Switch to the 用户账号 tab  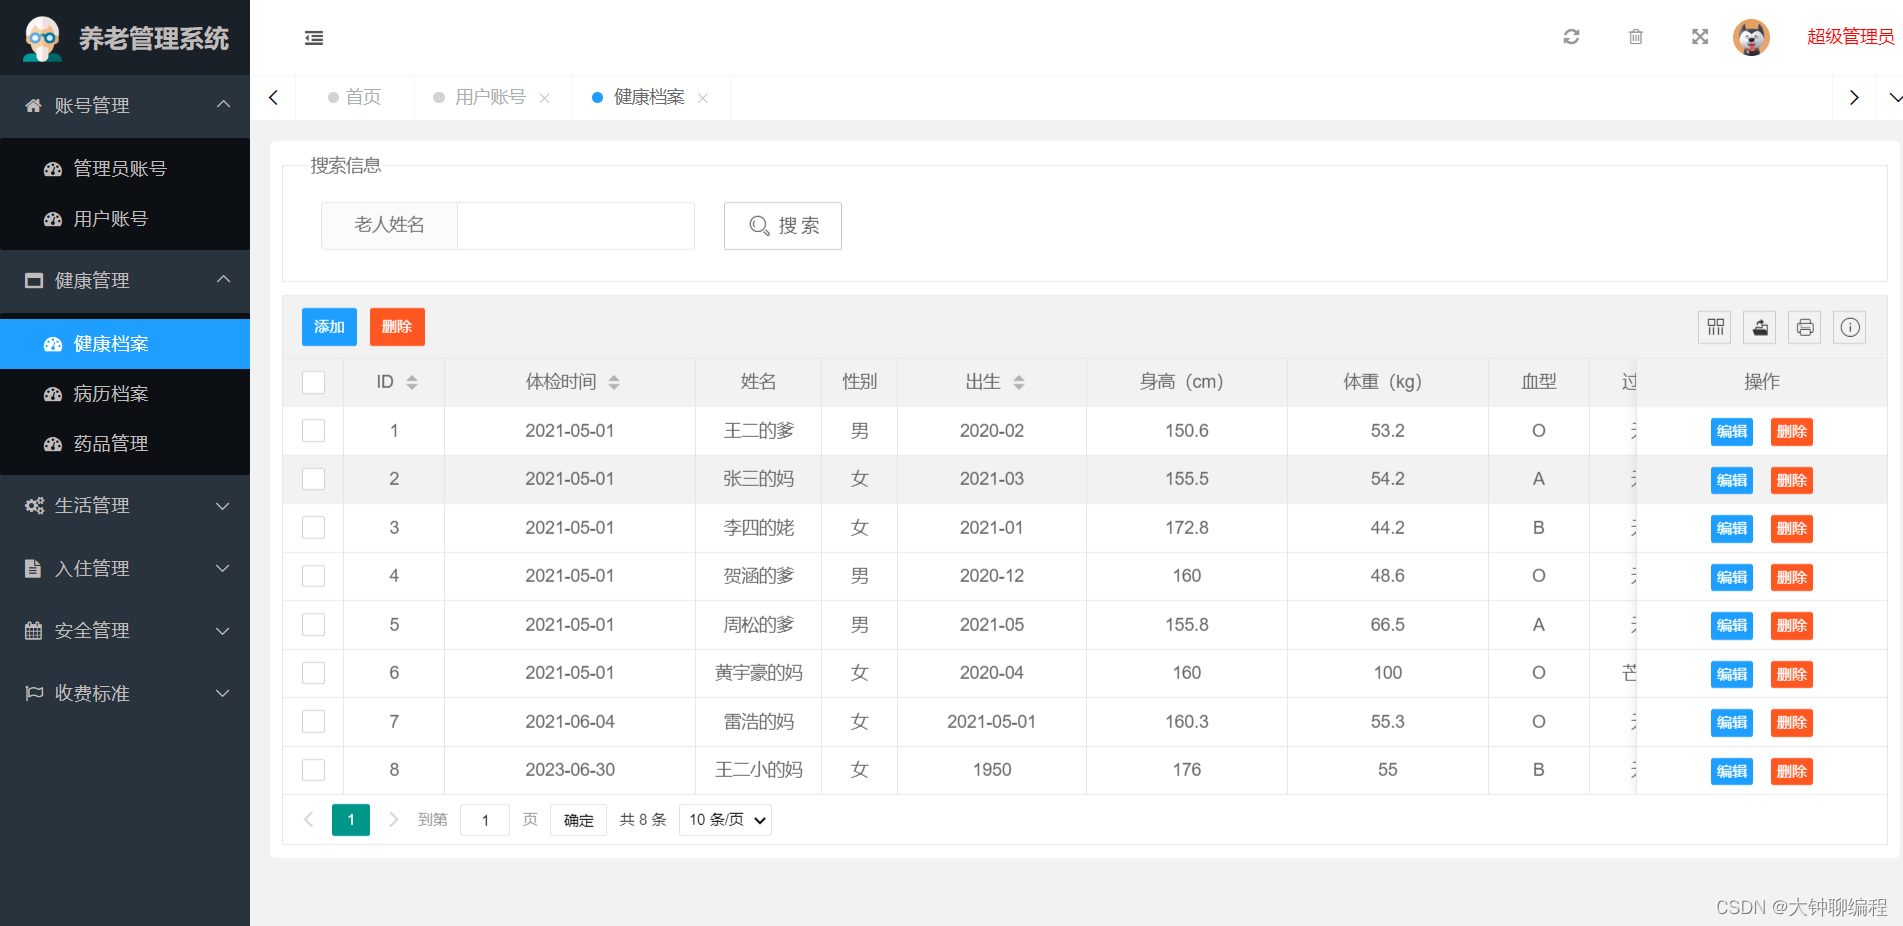tap(489, 97)
